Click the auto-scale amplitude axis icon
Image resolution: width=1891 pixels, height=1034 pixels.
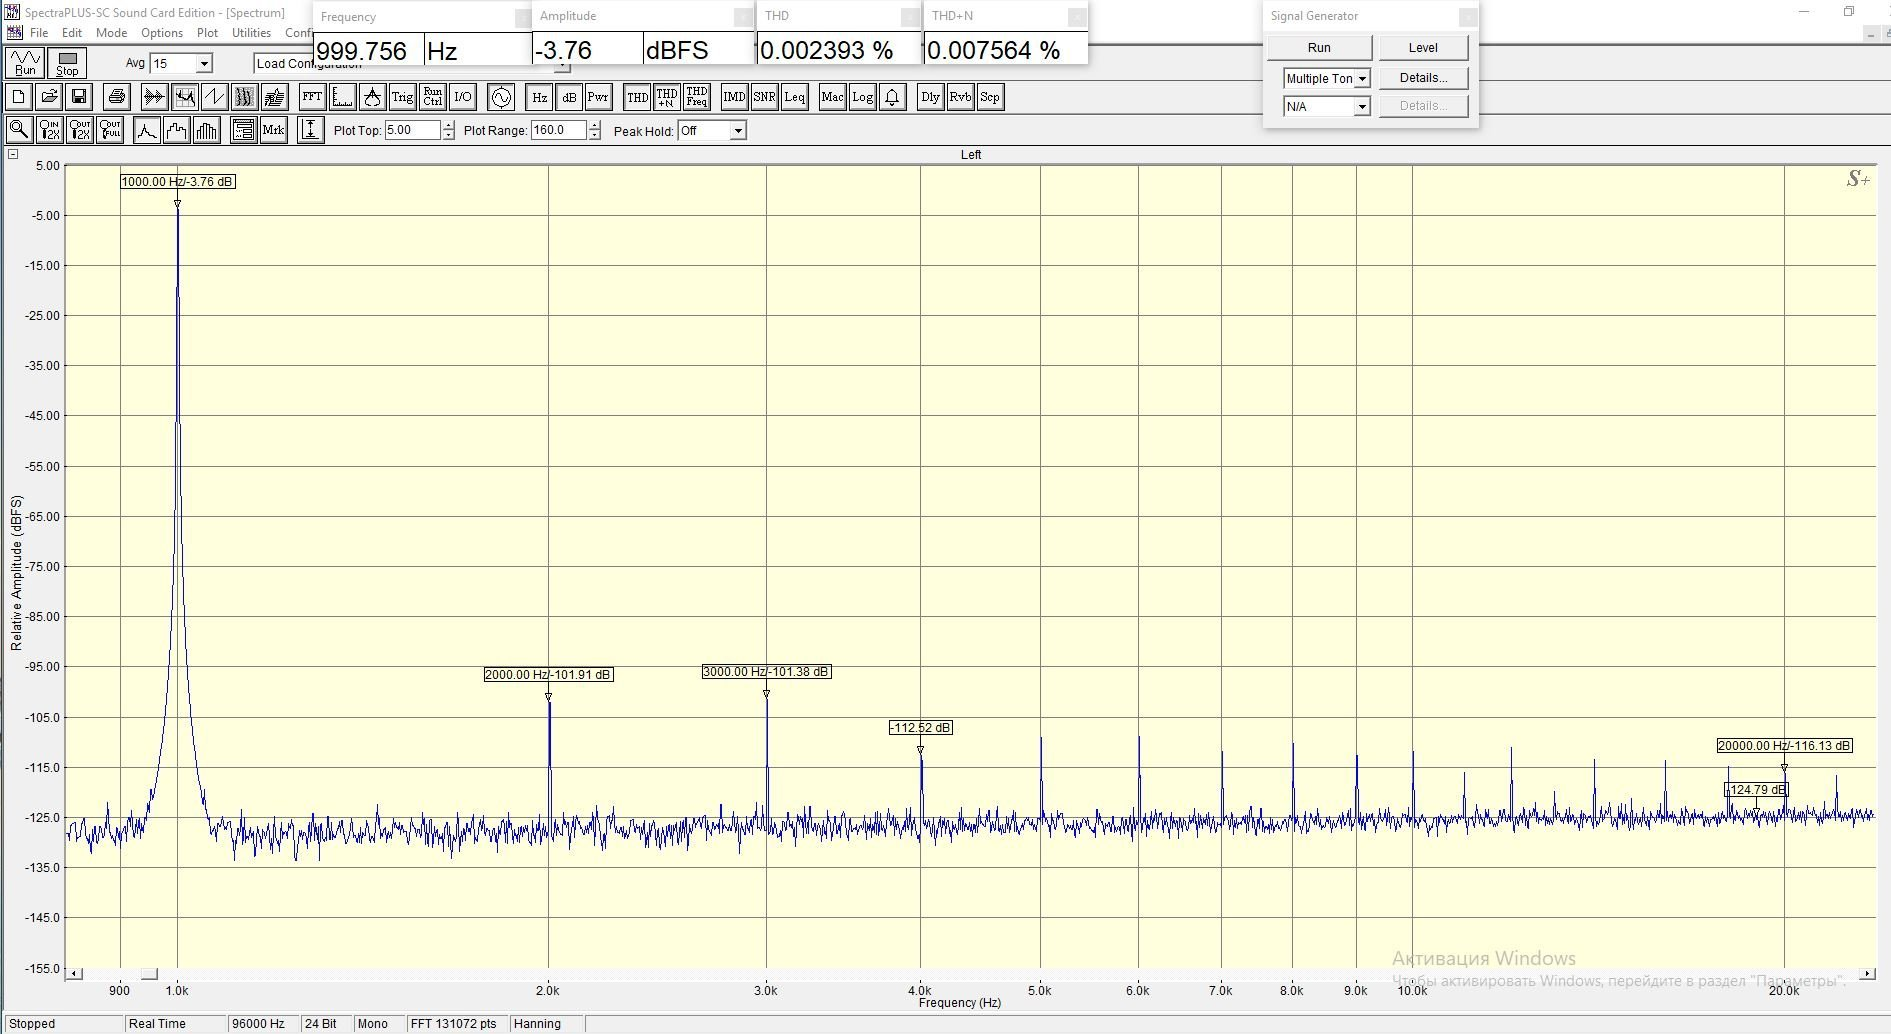[311, 130]
